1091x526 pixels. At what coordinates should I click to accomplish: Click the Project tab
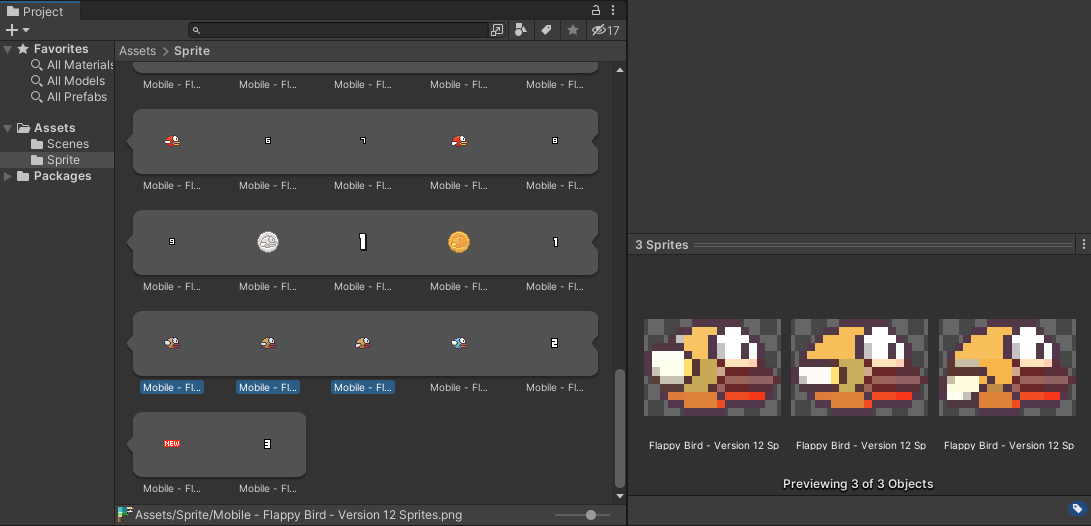pyautogui.click(x=40, y=10)
